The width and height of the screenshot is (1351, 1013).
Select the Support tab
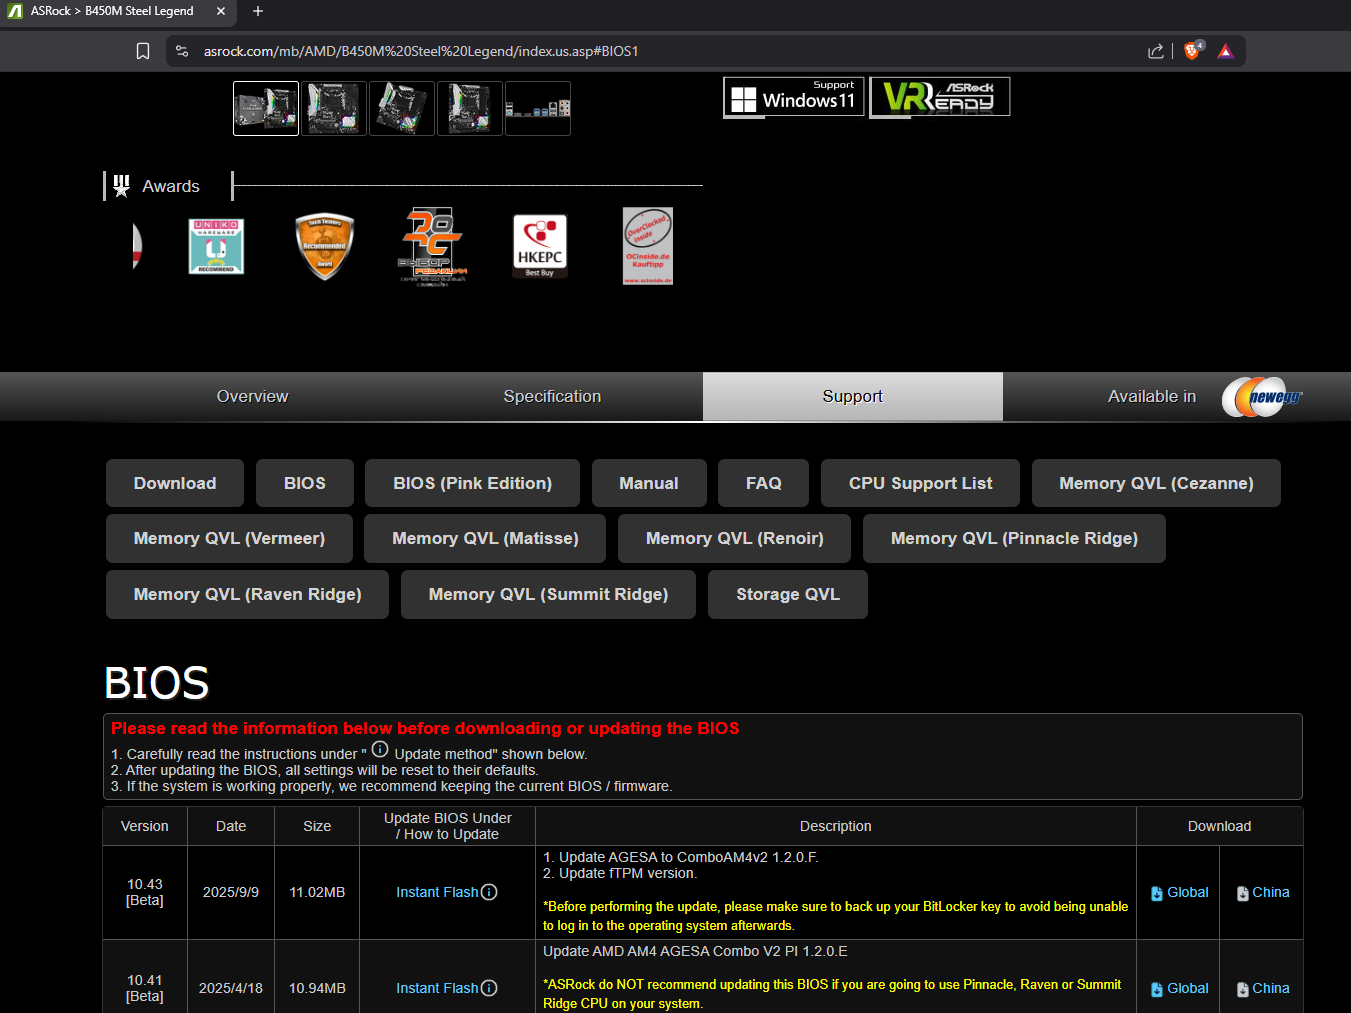click(853, 397)
